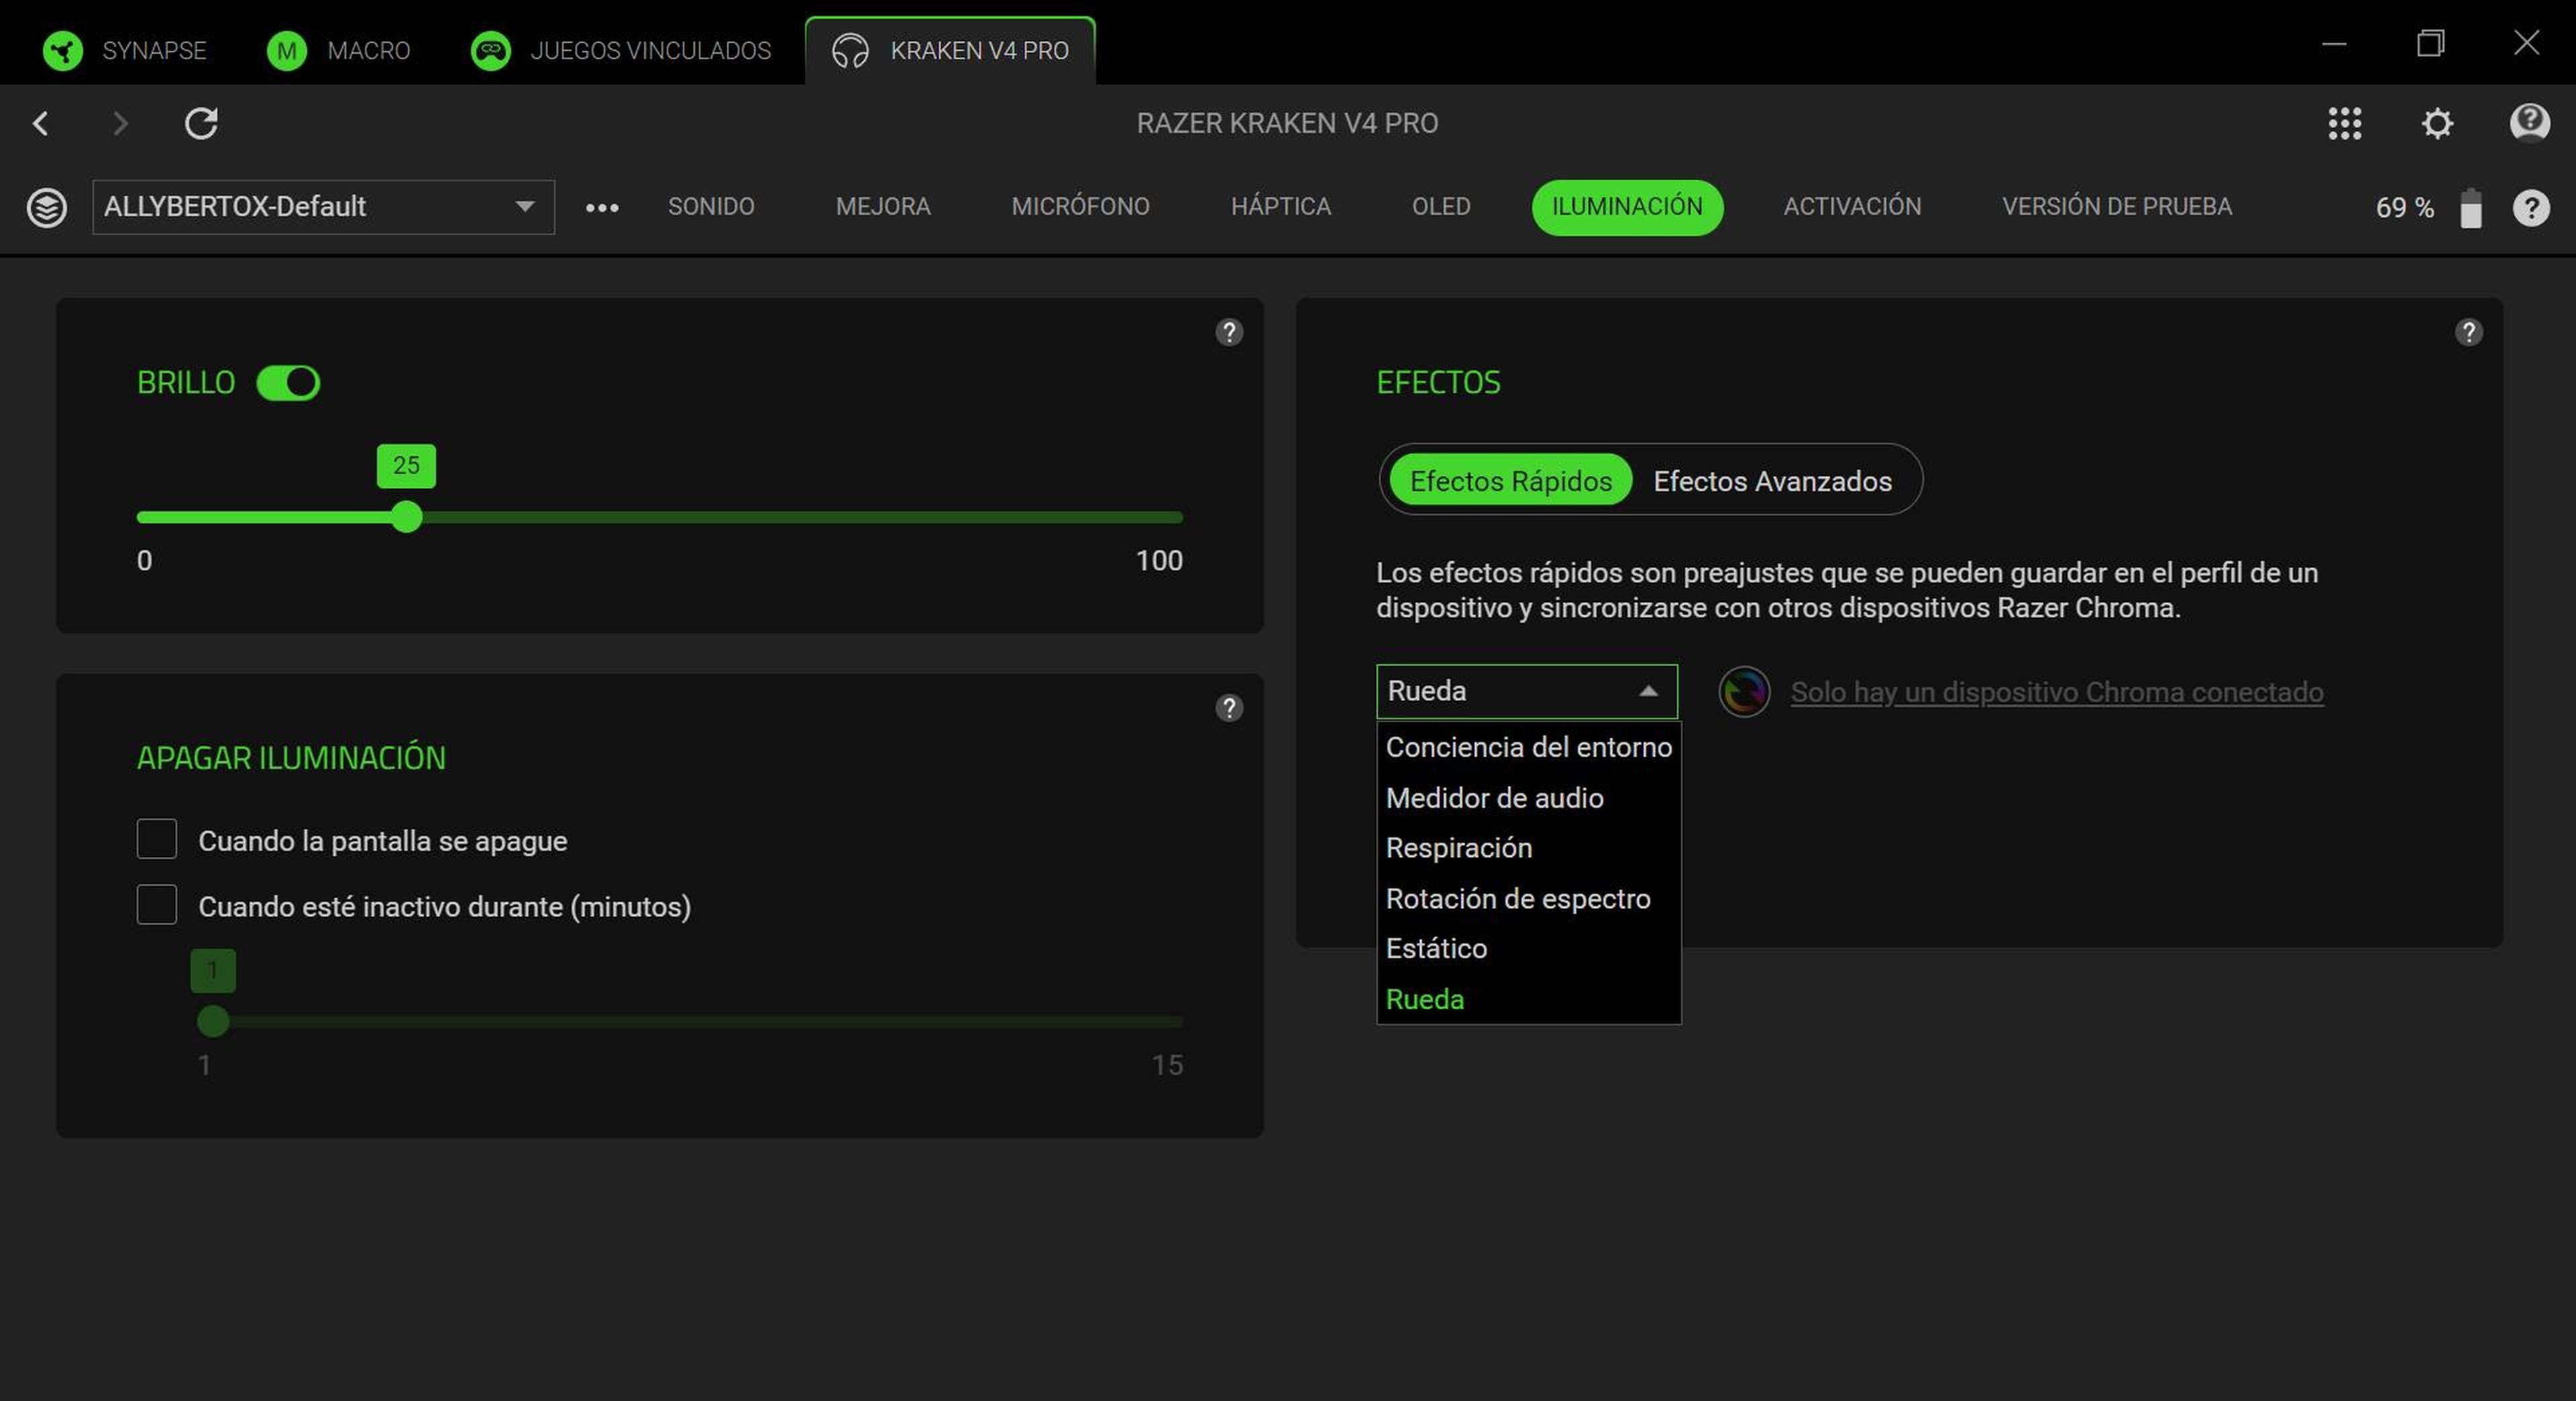Select Respiración from the effects list

pos(1459,847)
